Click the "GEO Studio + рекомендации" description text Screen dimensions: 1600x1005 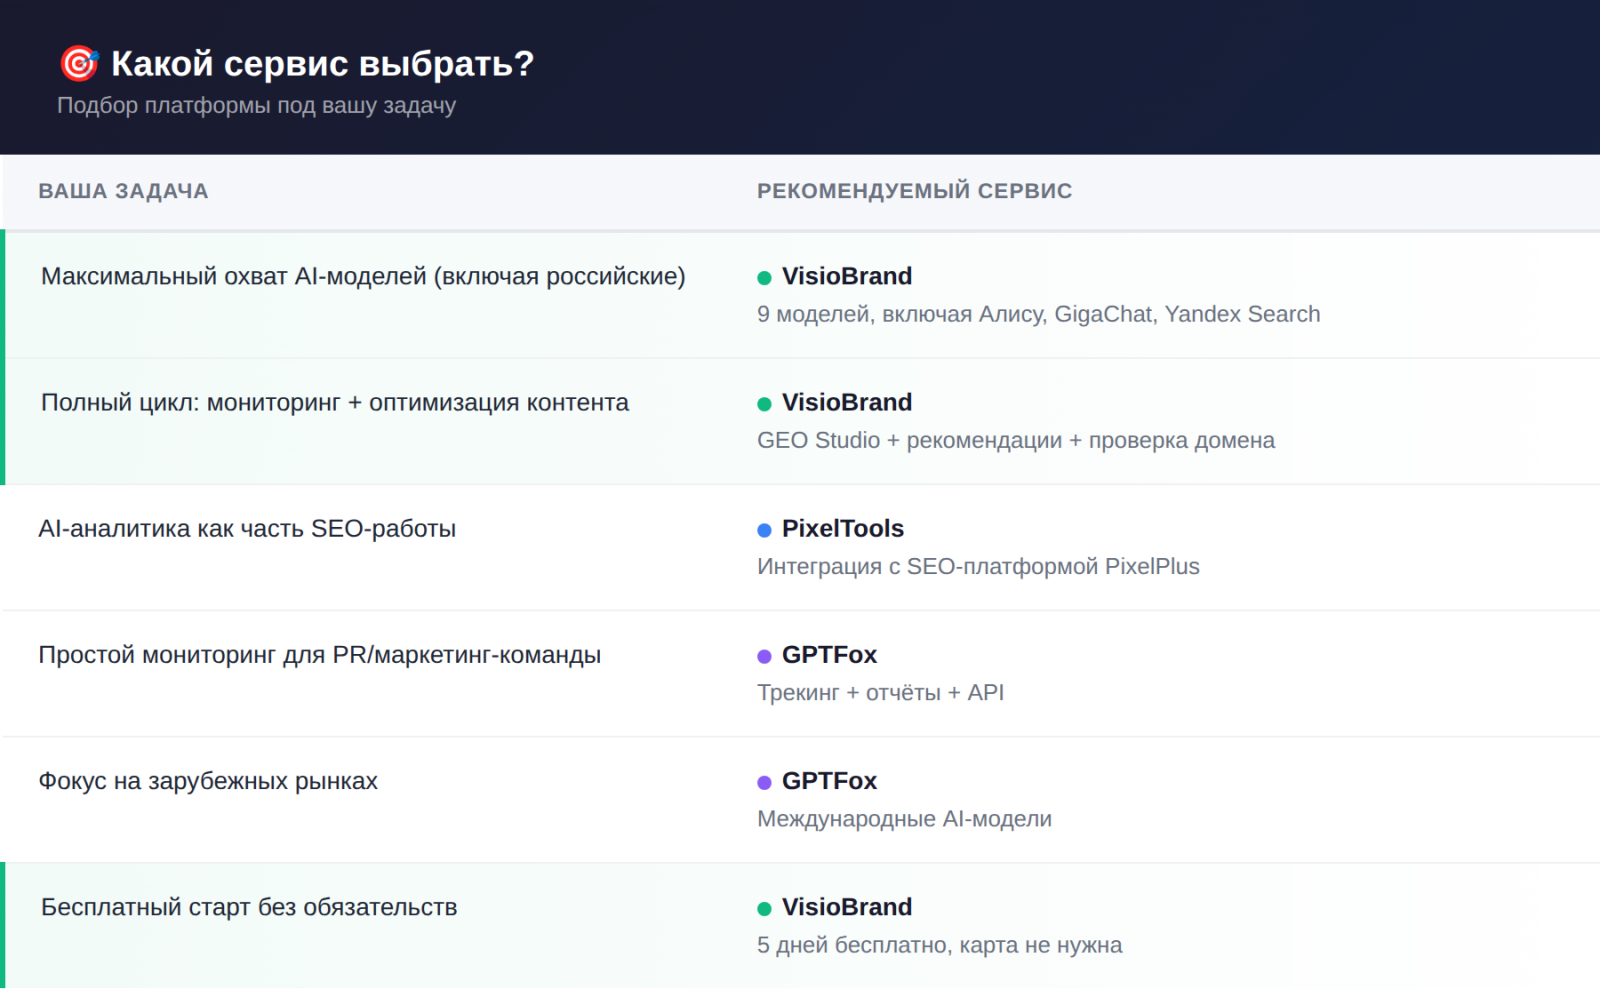[x=1015, y=440]
